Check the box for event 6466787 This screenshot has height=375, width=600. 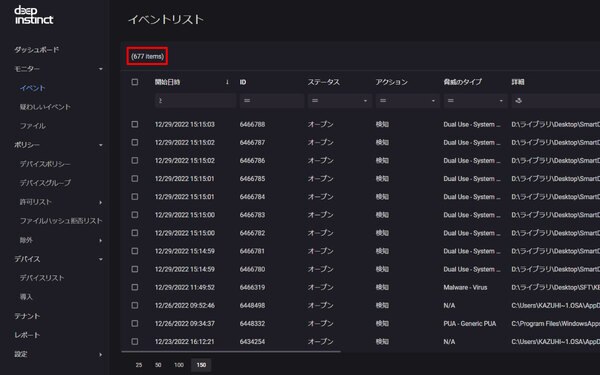(135, 142)
